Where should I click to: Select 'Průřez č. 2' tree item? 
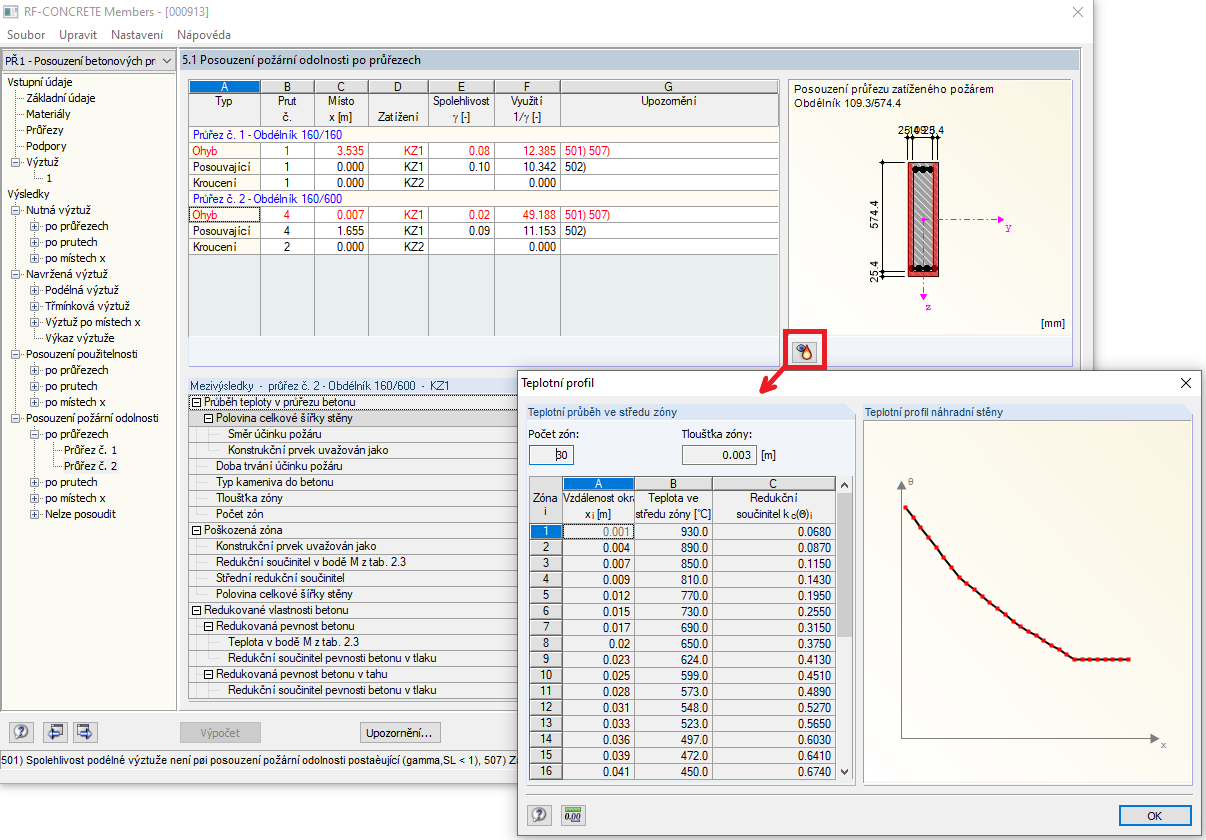[91, 466]
